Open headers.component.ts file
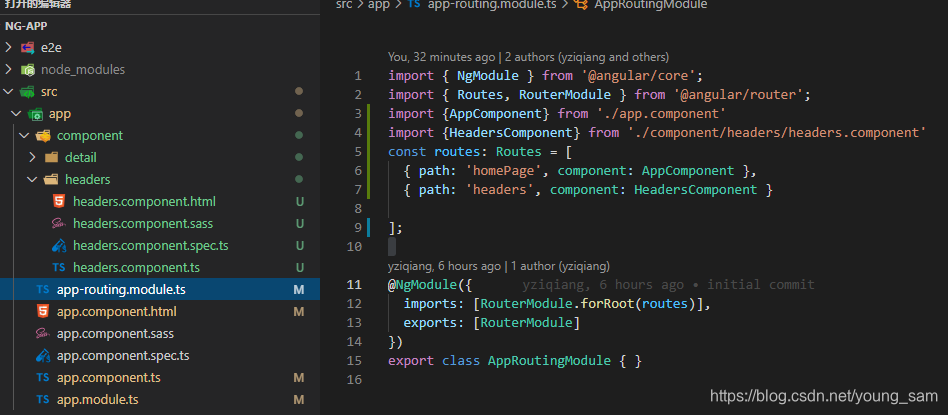The width and height of the screenshot is (948, 415). (136, 267)
